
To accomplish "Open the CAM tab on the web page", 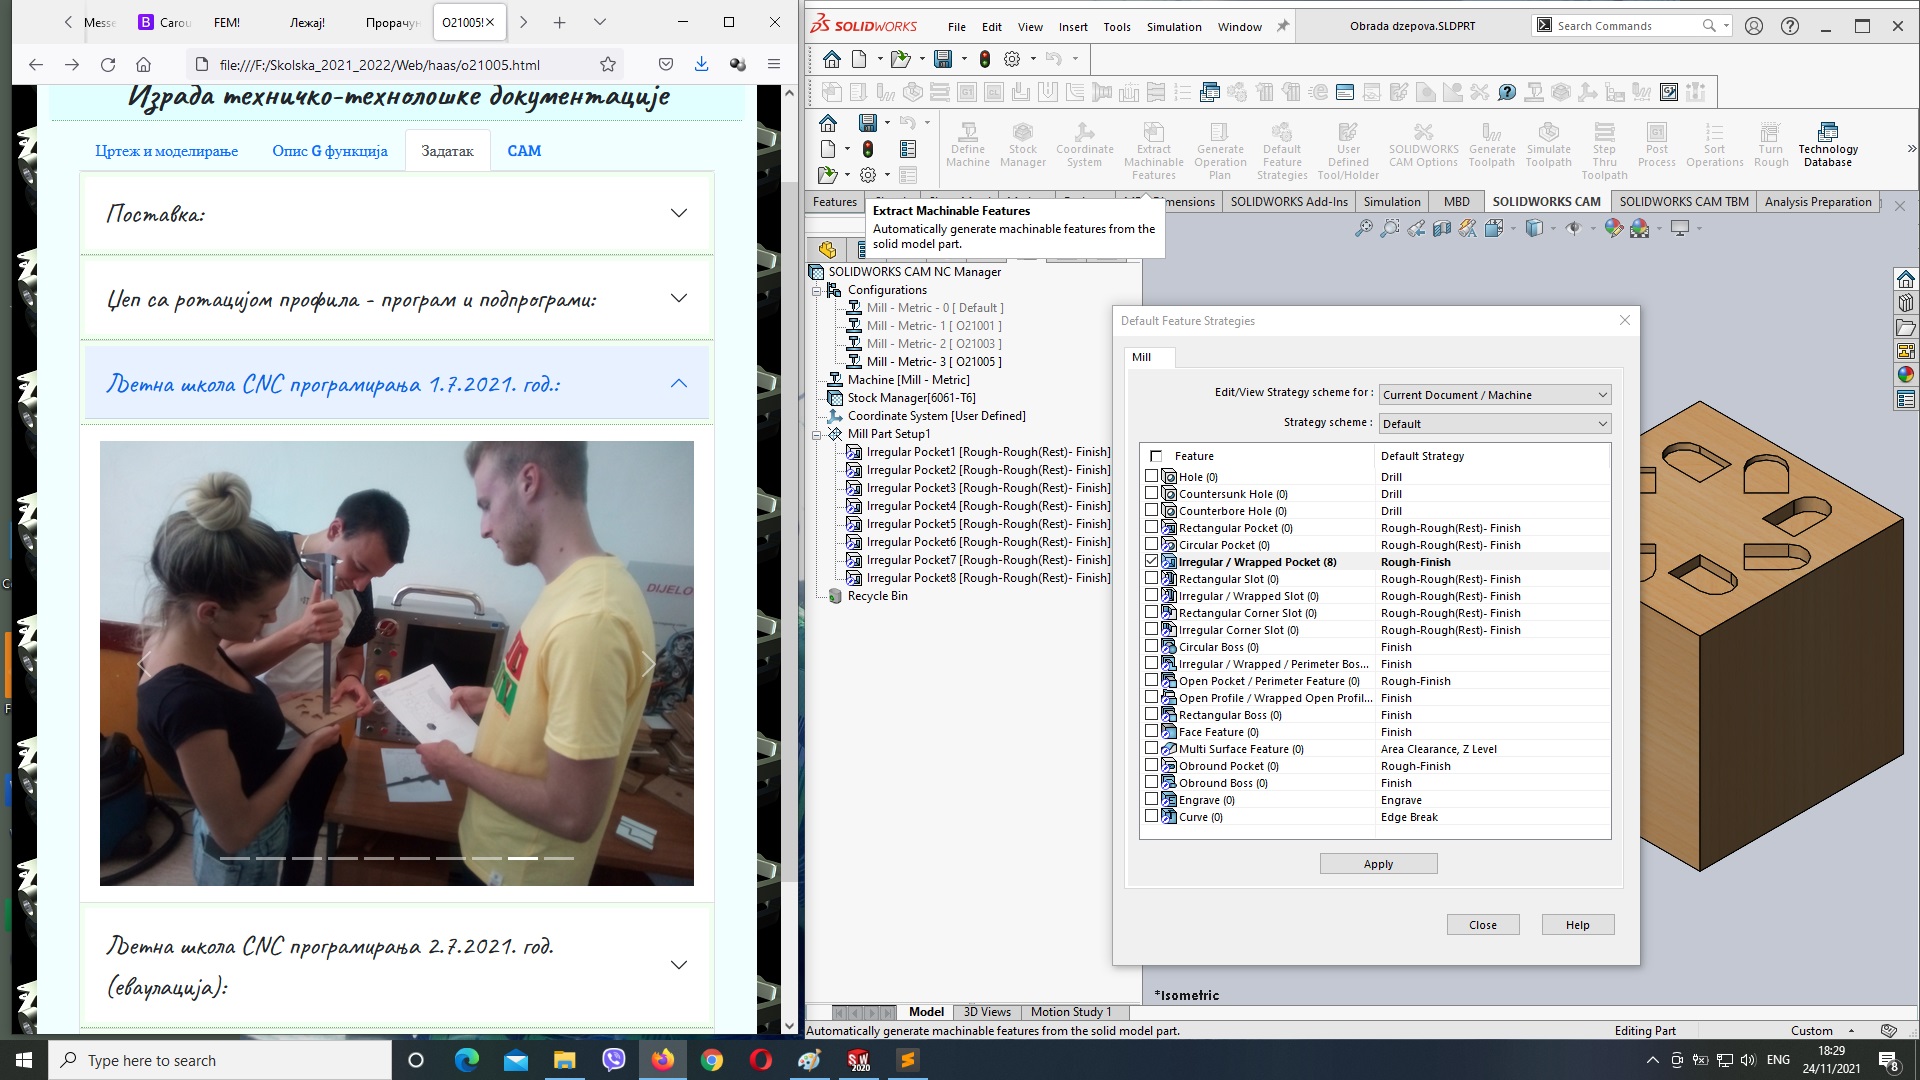I will (524, 151).
